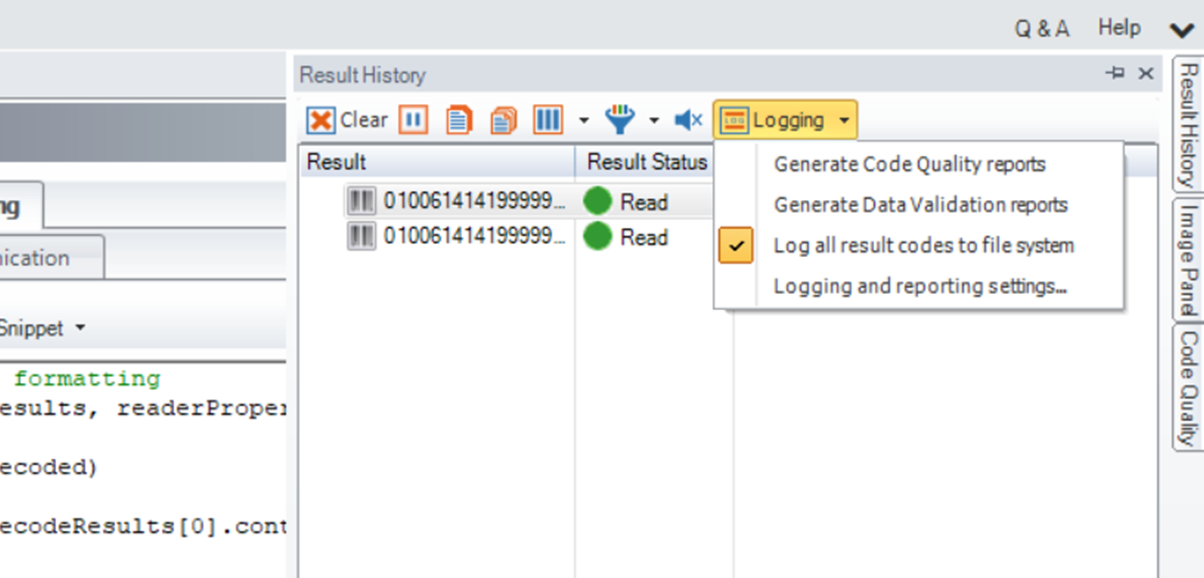The width and height of the screenshot is (1204, 578).
Task: Pin the Result History panel
Action: pyautogui.click(x=1115, y=73)
